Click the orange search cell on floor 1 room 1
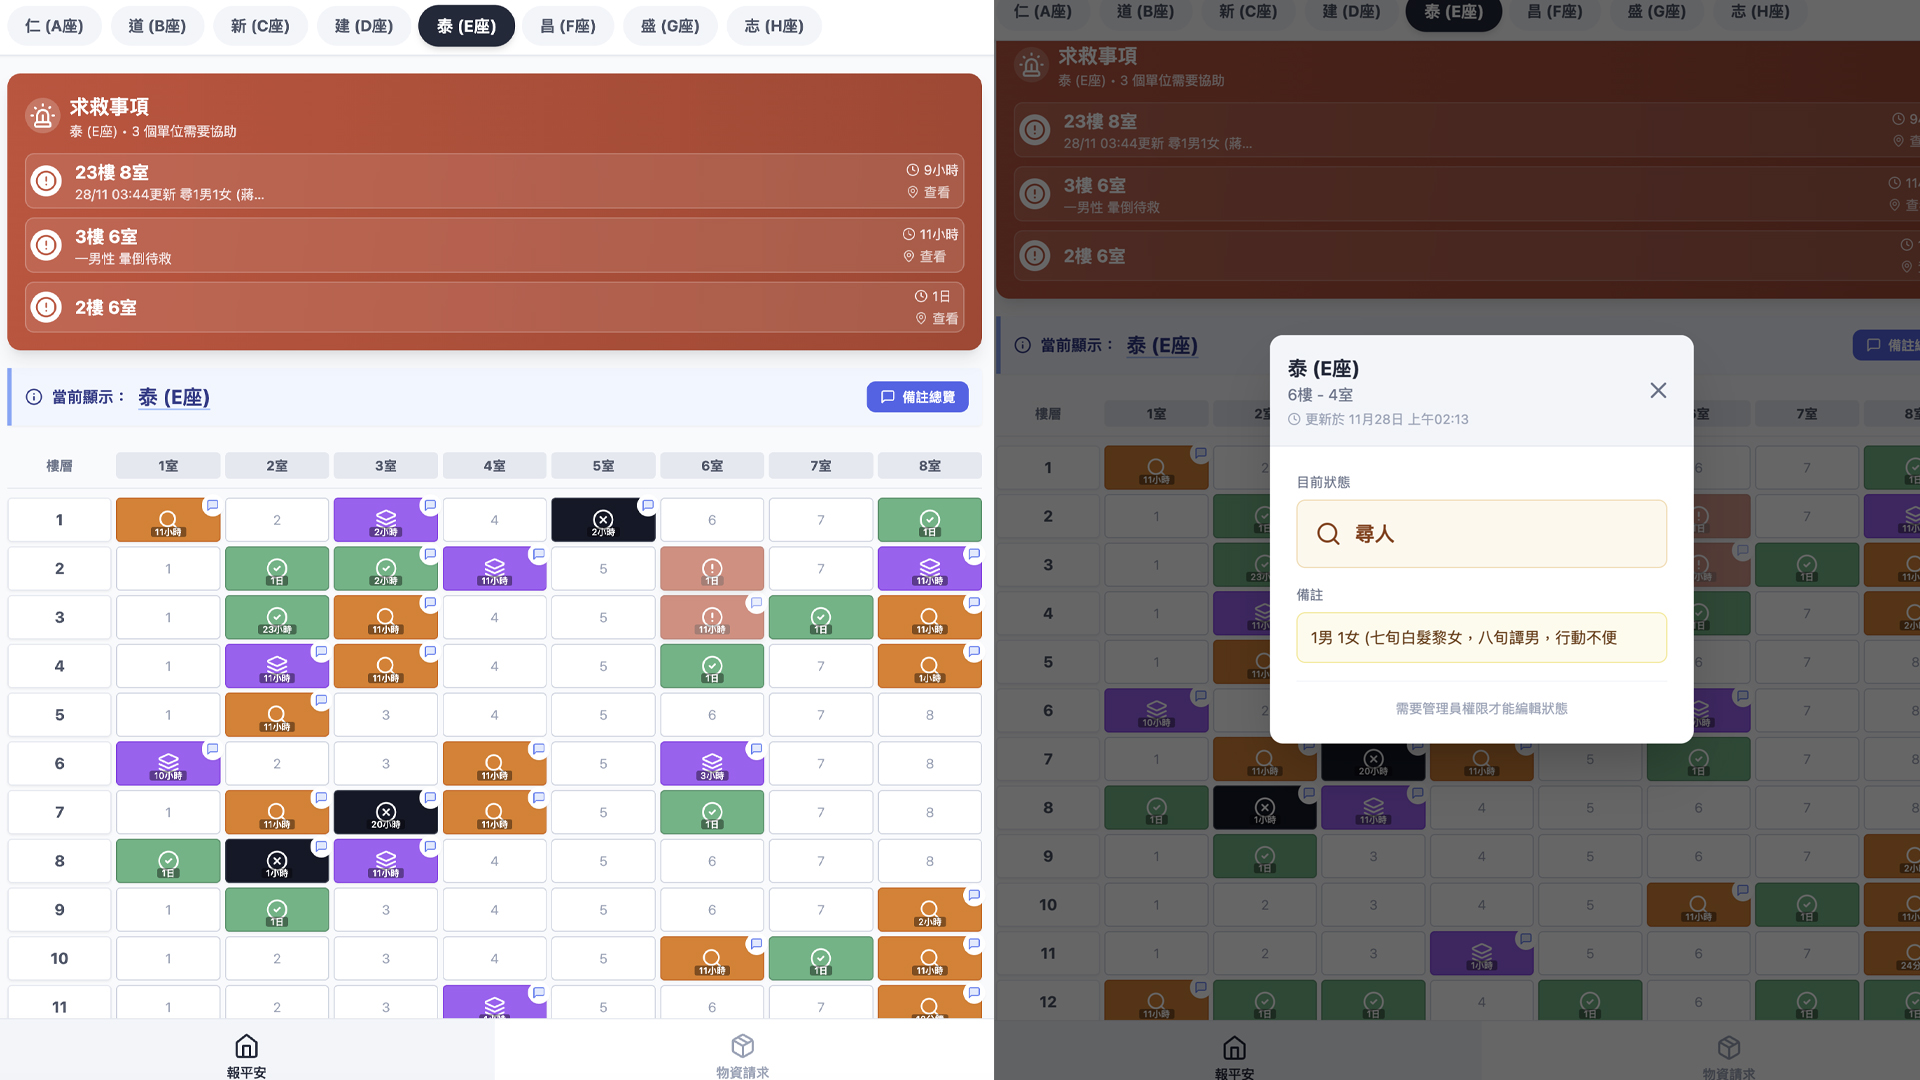This screenshot has height=1080, width=1920. pos(168,520)
